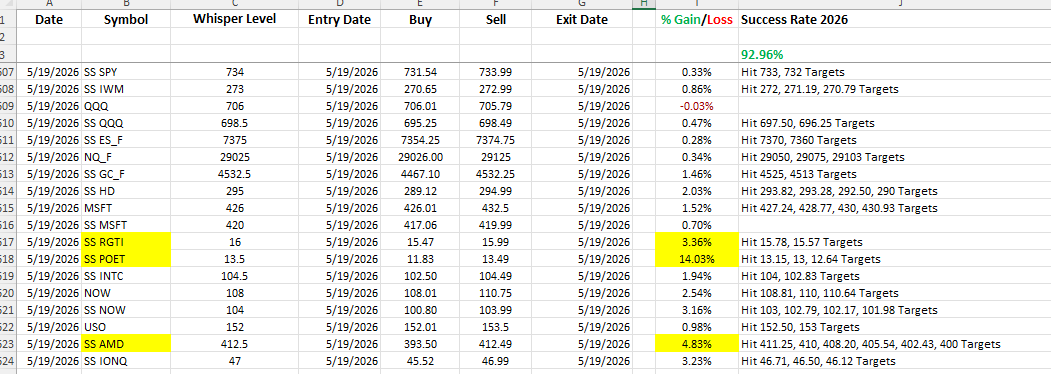The height and width of the screenshot is (374, 1051).
Task: Select the 3.23% gain cell for SS IONQ
Action: pyautogui.click(x=697, y=361)
